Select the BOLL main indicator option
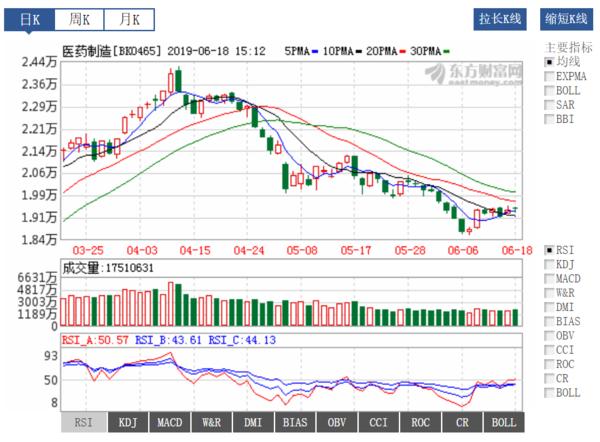The height and width of the screenshot is (442, 600). tap(549, 91)
